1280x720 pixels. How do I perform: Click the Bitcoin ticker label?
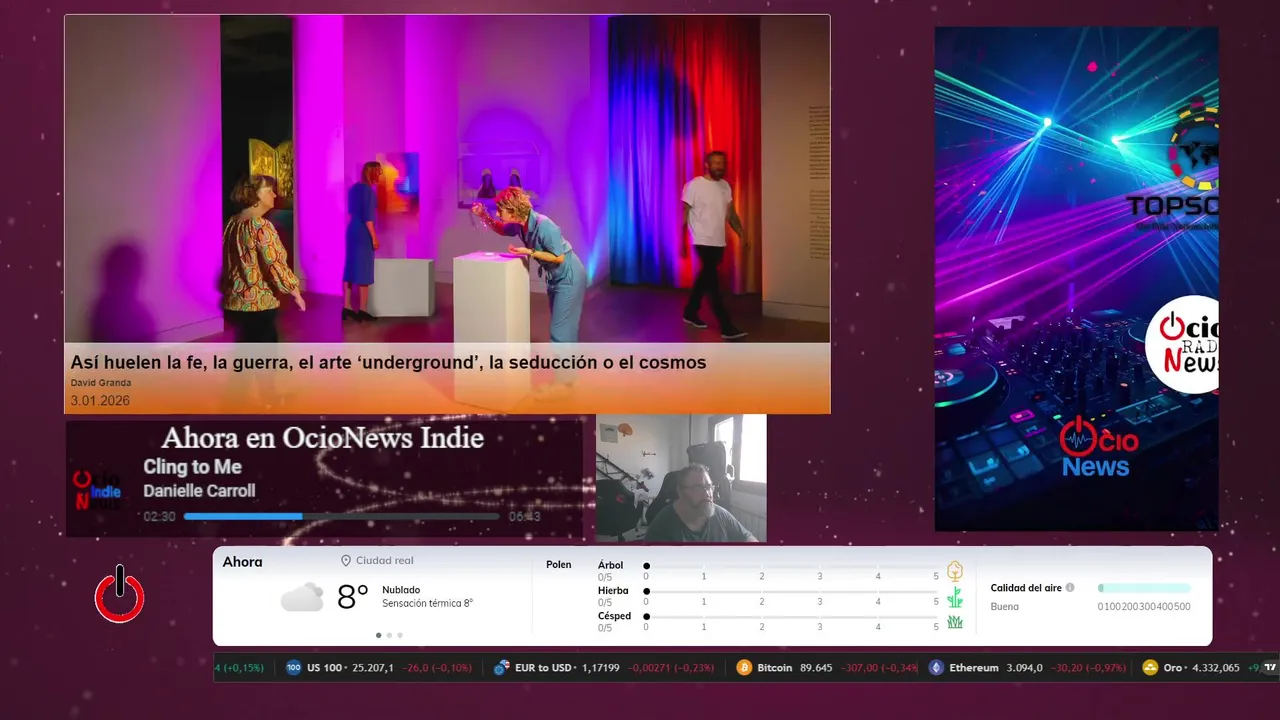(x=774, y=668)
